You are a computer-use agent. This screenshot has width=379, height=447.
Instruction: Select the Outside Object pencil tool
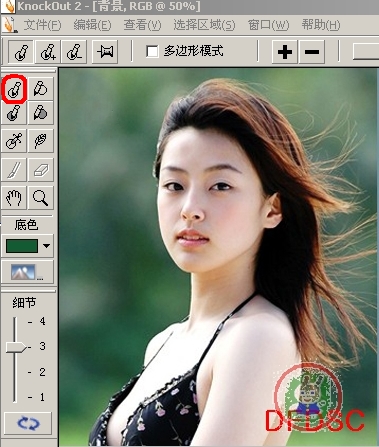pyautogui.click(x=41, y=89)
